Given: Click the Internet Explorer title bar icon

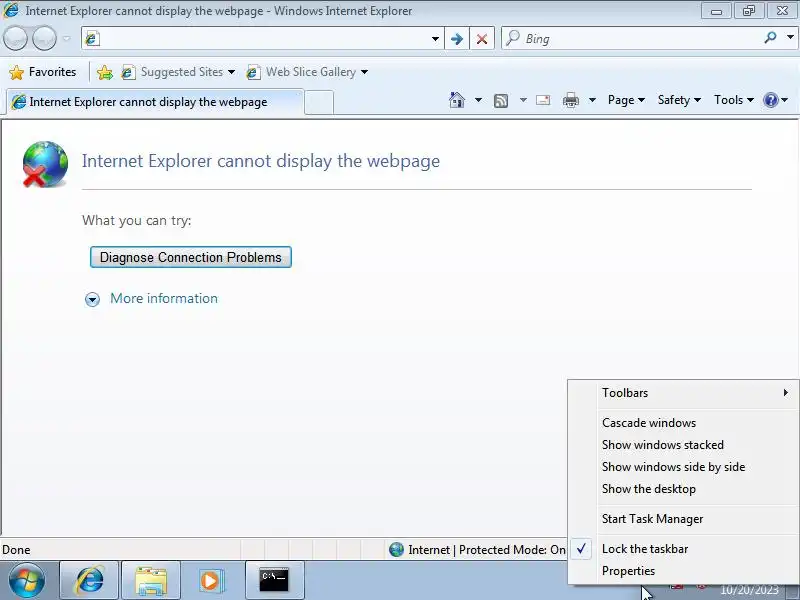Looking at the screenshot, I should [10, 10].
